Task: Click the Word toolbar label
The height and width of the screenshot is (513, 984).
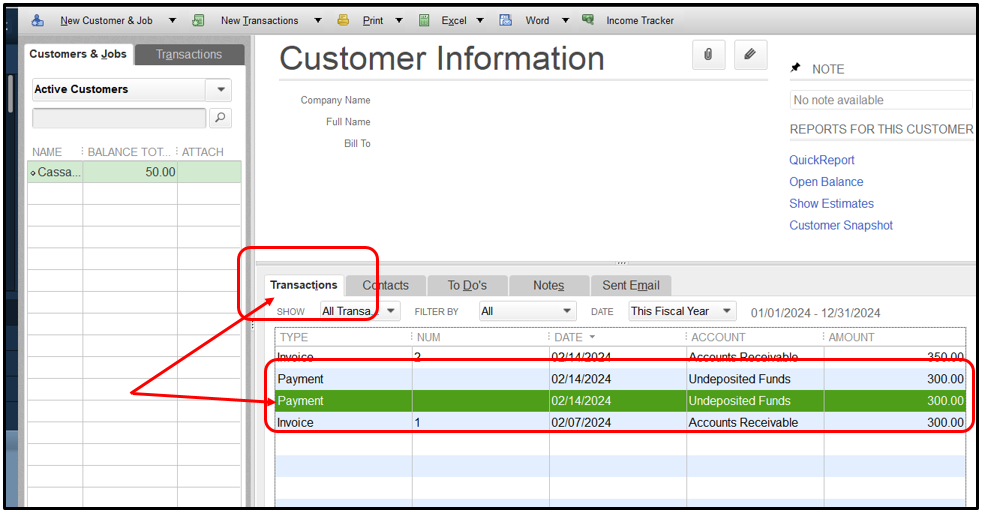Action: click(x=537, y=21)
